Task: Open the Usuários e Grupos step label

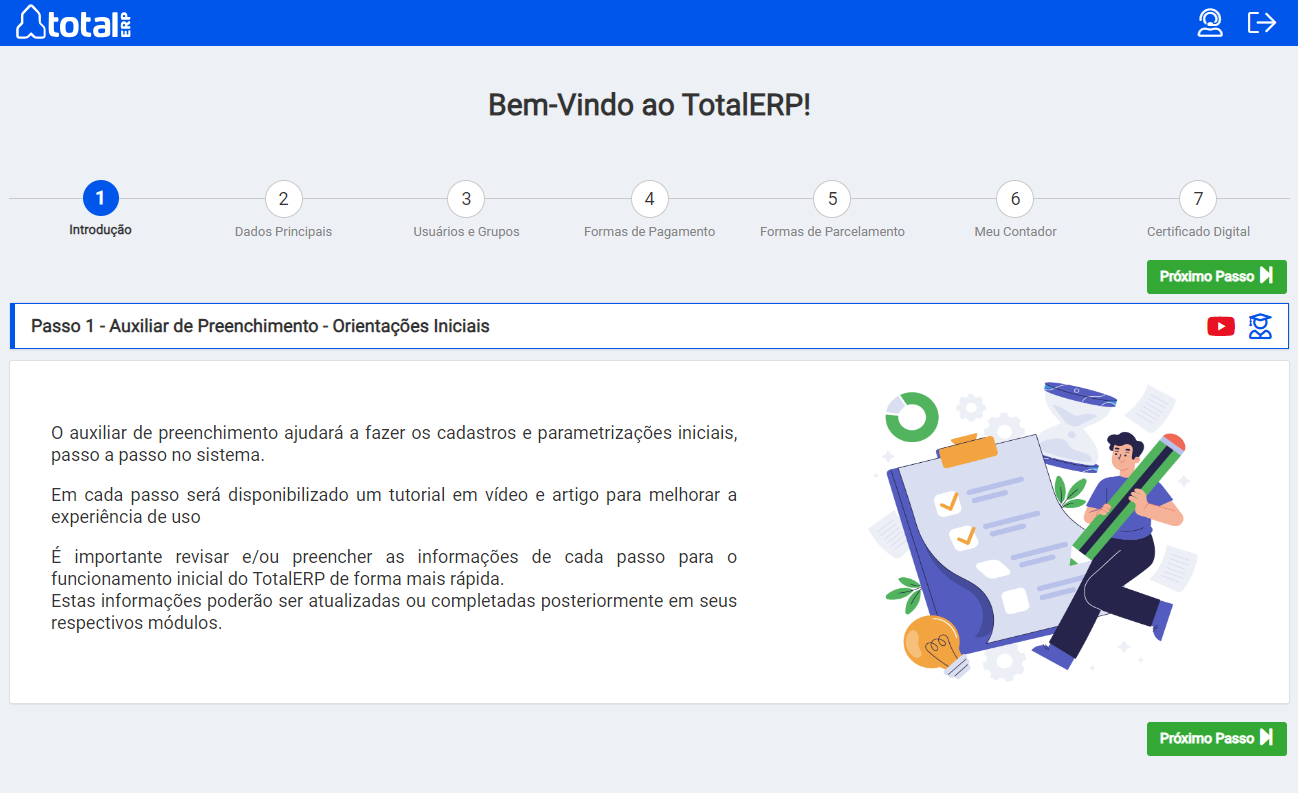Action: [x=466, y=232]
